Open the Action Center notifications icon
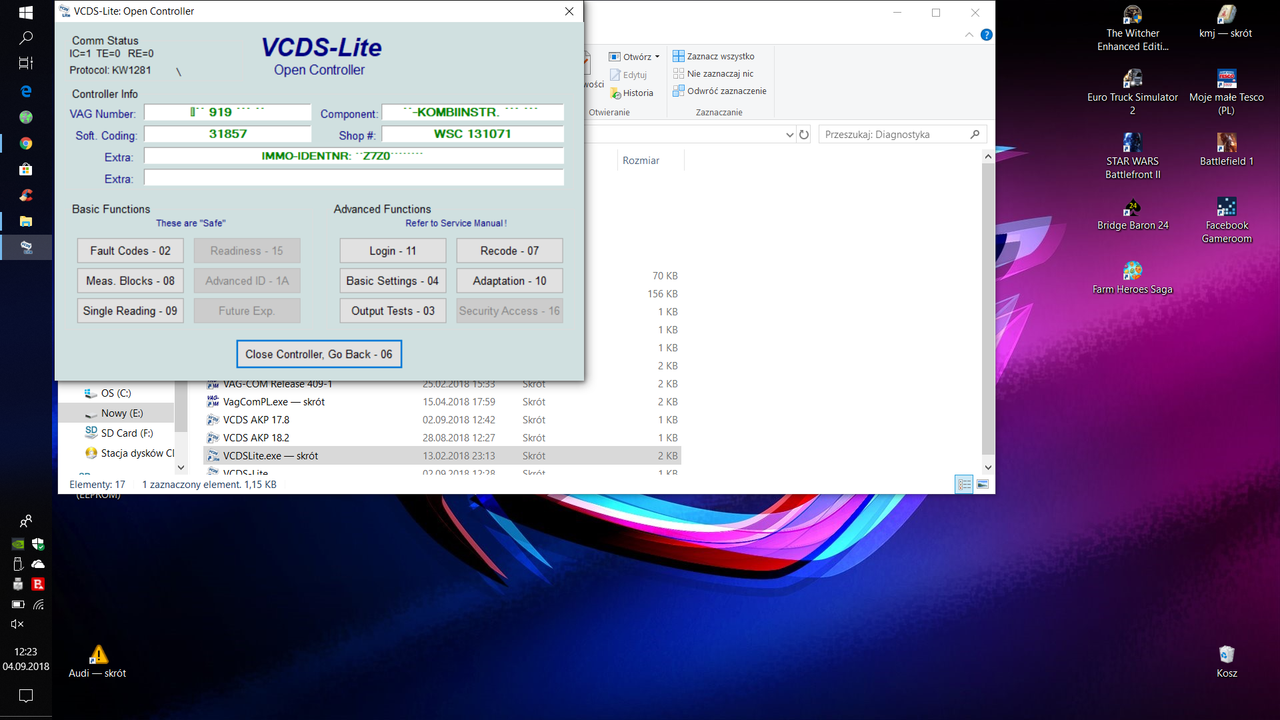The image size is (1280, 720). click(x=26, y=695)
